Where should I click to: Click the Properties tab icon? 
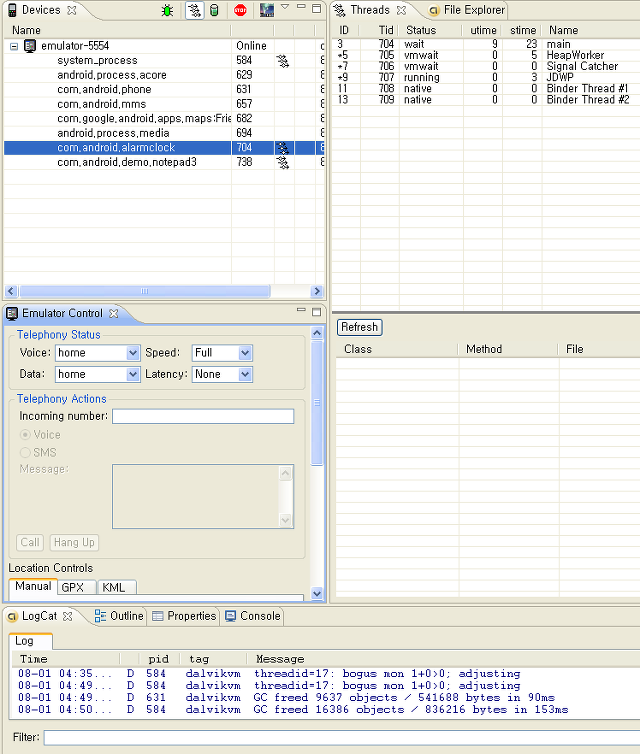pos(158,616)
